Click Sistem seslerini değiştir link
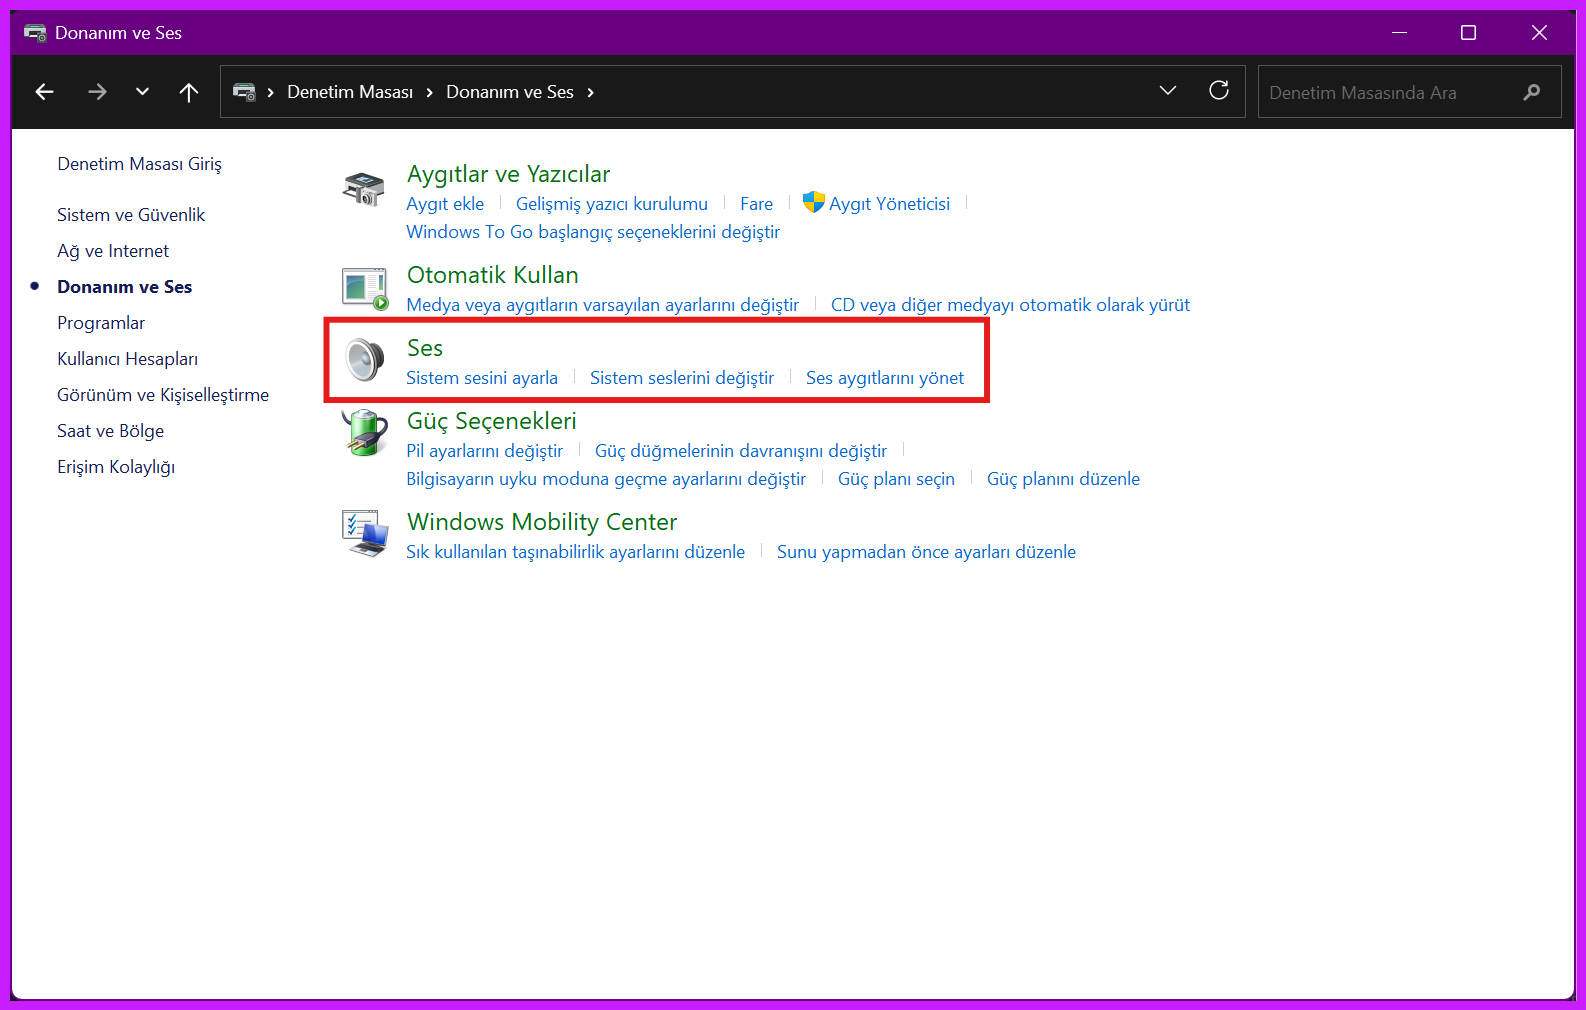1586x1010 pixels. coord(682,378)
